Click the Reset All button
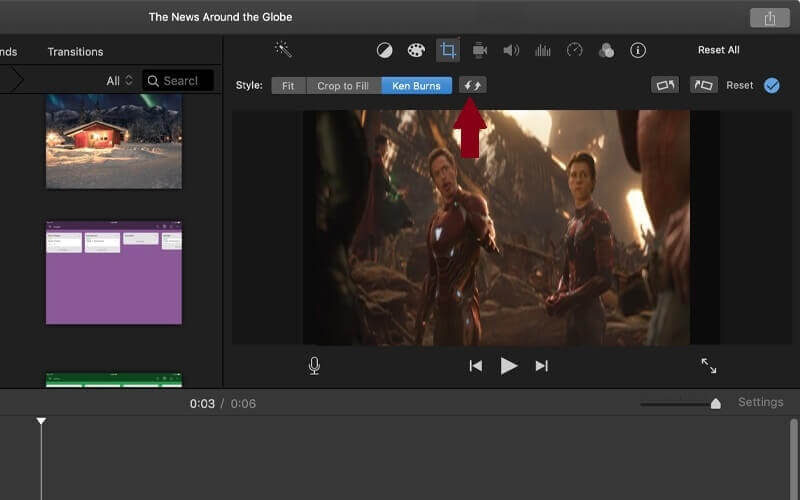 [718, 50]
